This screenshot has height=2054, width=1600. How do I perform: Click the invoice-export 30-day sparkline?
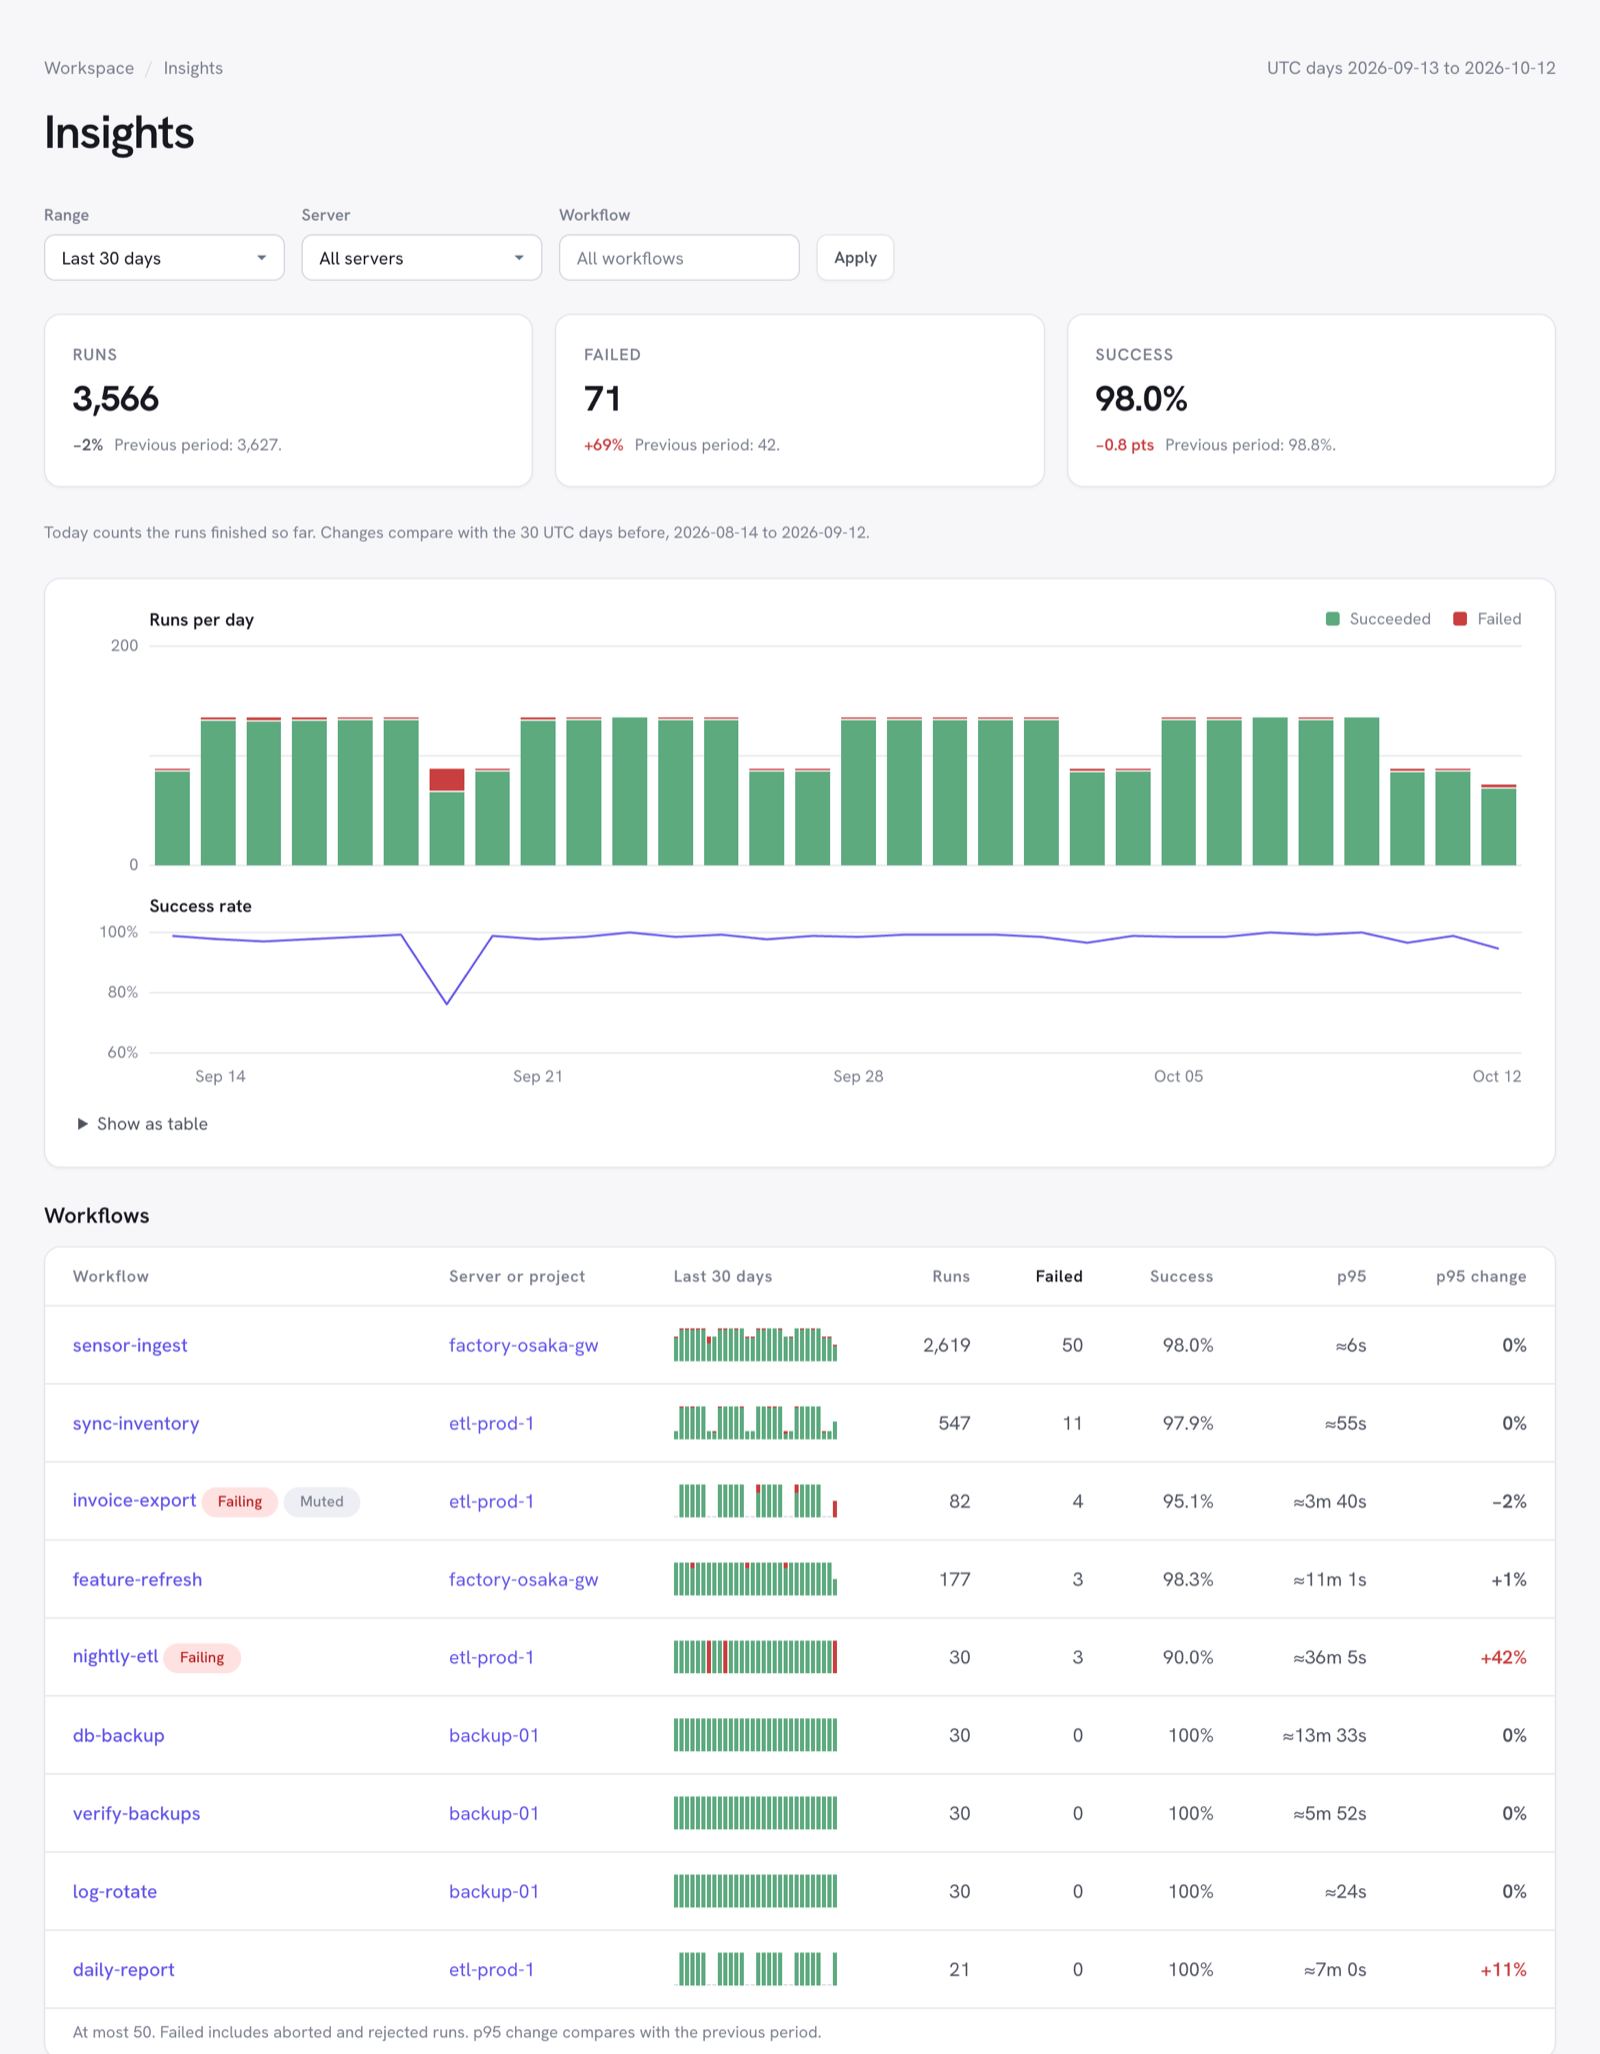point(755,1501)
